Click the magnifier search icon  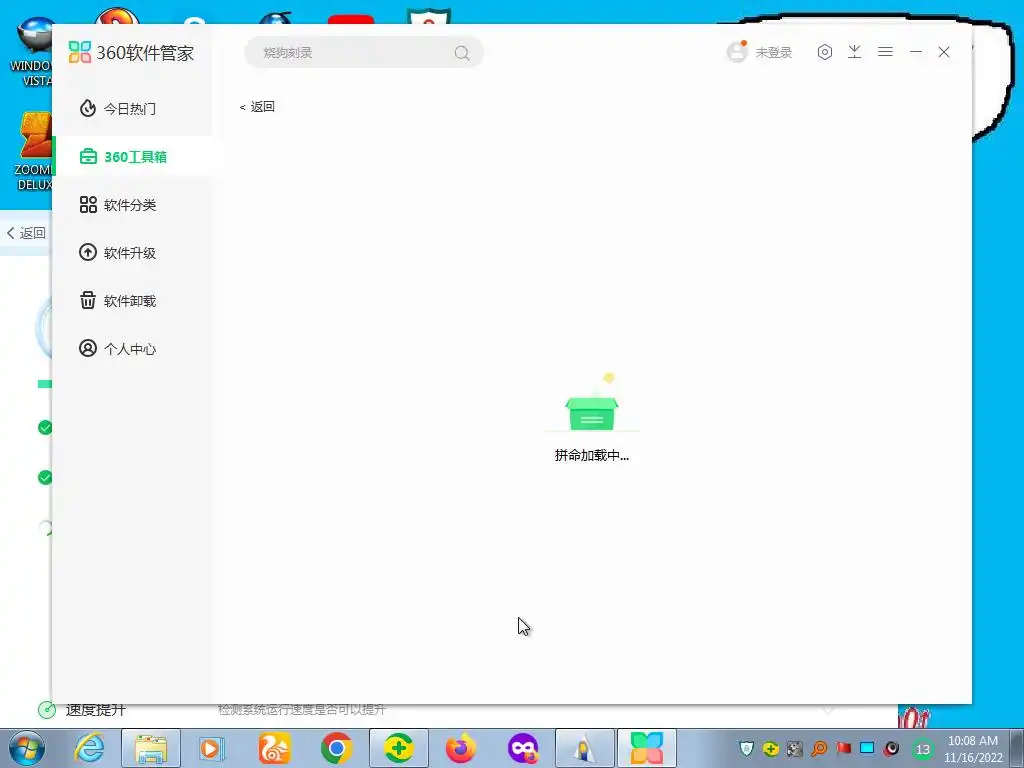(x=462, y=53)
